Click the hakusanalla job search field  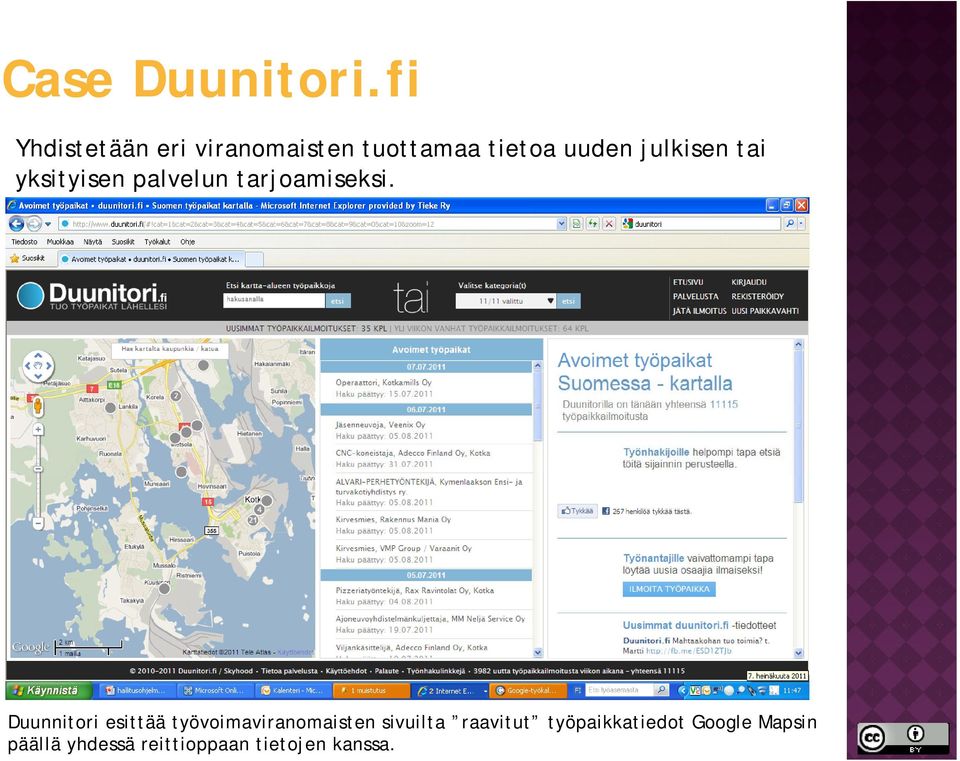point(274,300)
